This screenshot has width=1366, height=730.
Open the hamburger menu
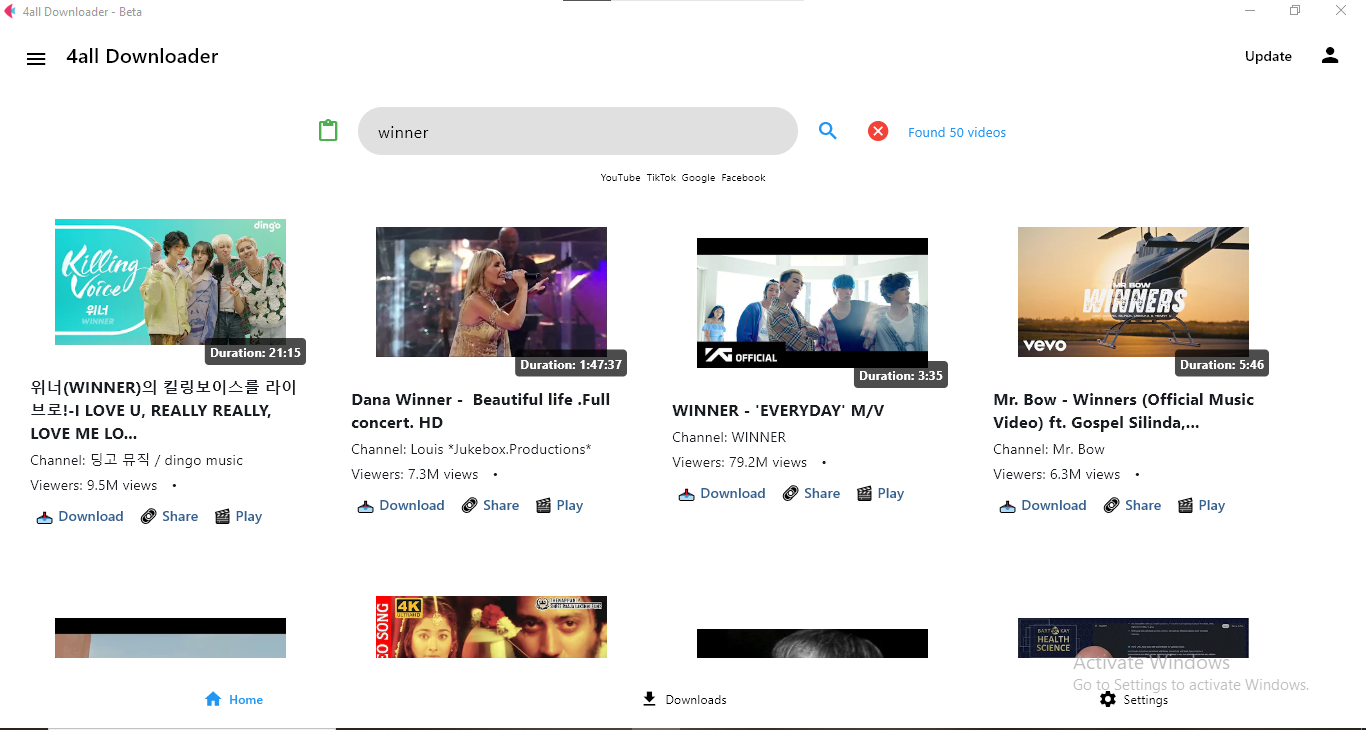(x=36, y=59)
